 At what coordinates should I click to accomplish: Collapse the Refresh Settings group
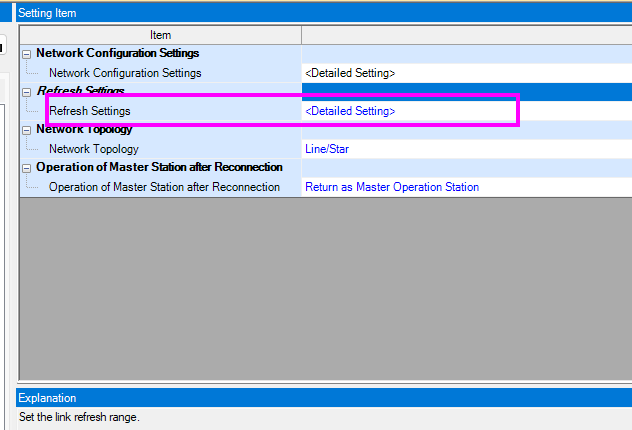(x=27, y=92)
